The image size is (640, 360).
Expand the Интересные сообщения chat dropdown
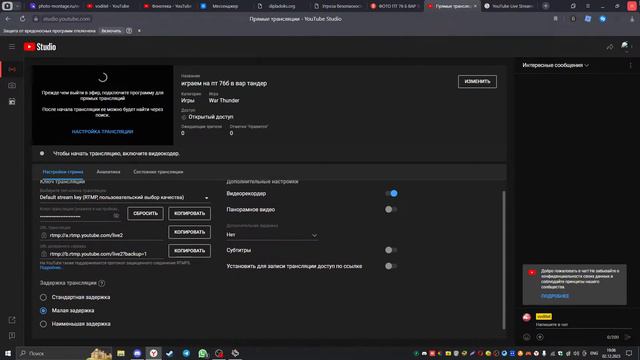556,65
